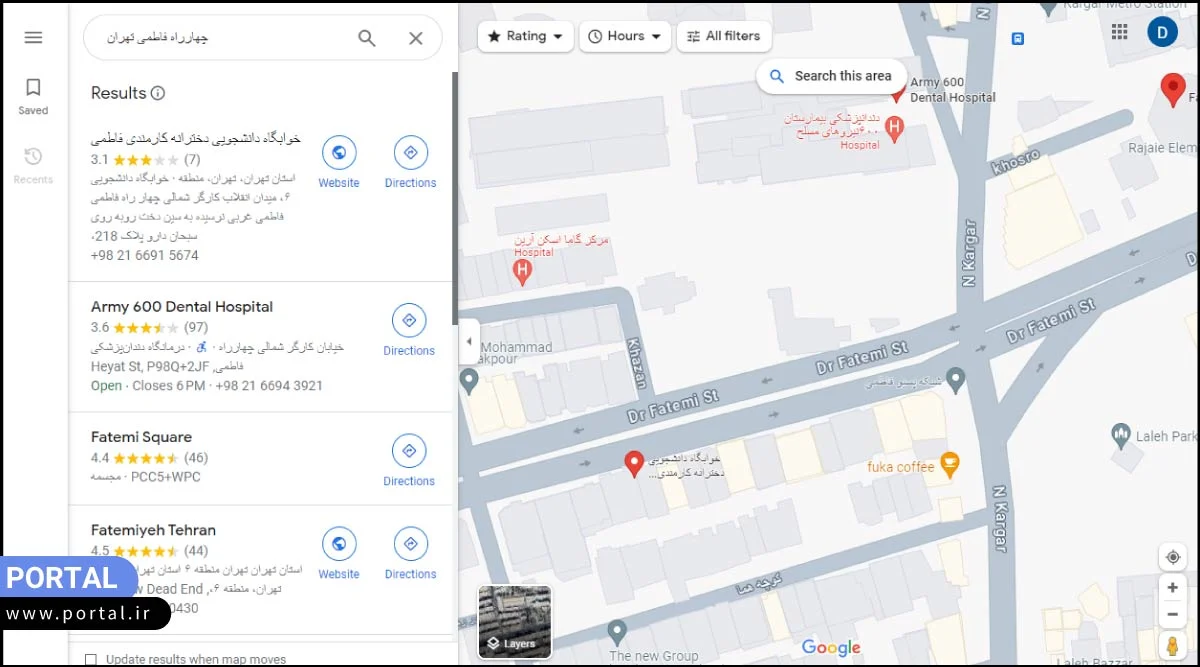The height and width of the screenshot is (667, 1200).
Task: Select the Fatemi Square result
Action: point(141,437)
